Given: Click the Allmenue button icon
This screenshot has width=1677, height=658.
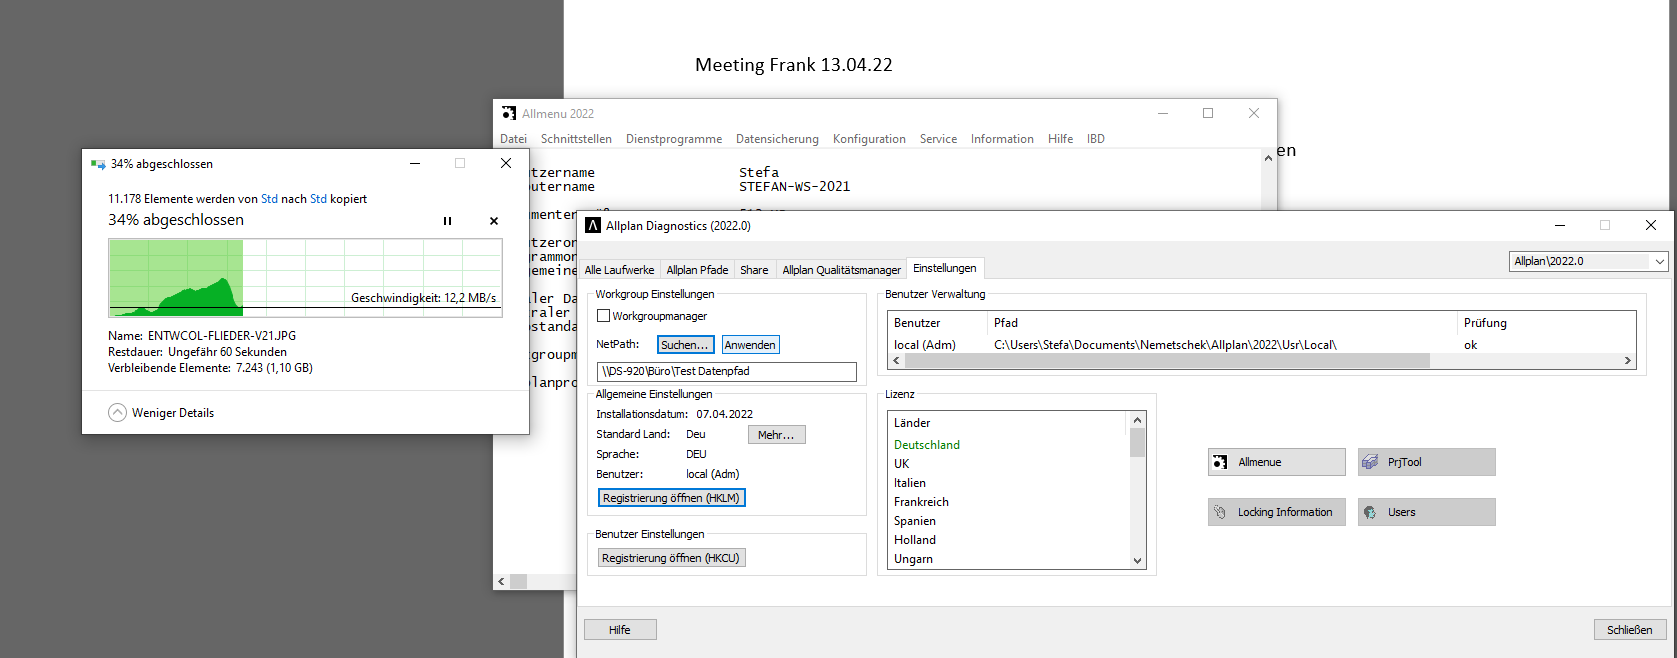Looking at the screenshot, I should click(1220, 462).
